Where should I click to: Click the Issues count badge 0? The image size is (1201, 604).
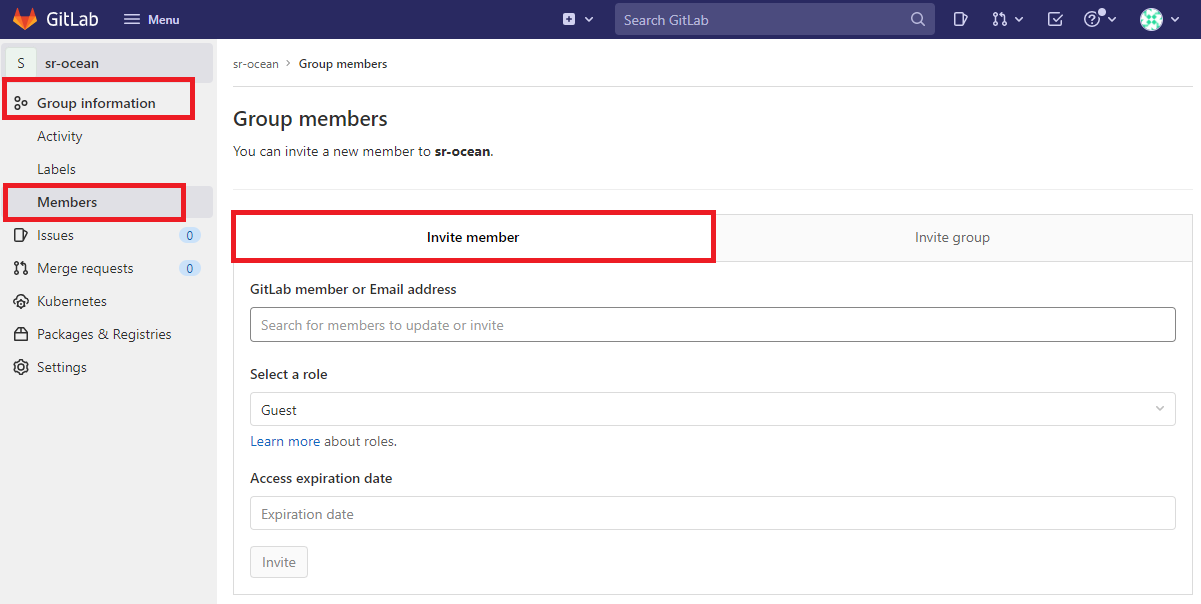point(190,236)
